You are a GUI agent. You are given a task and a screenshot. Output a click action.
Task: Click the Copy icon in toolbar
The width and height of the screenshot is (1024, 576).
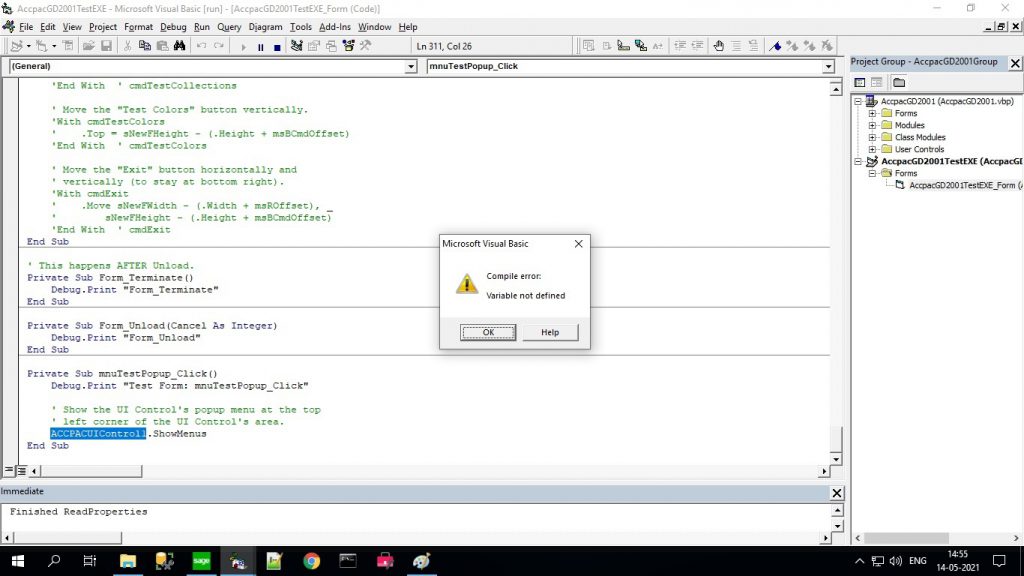coord(144,46)
